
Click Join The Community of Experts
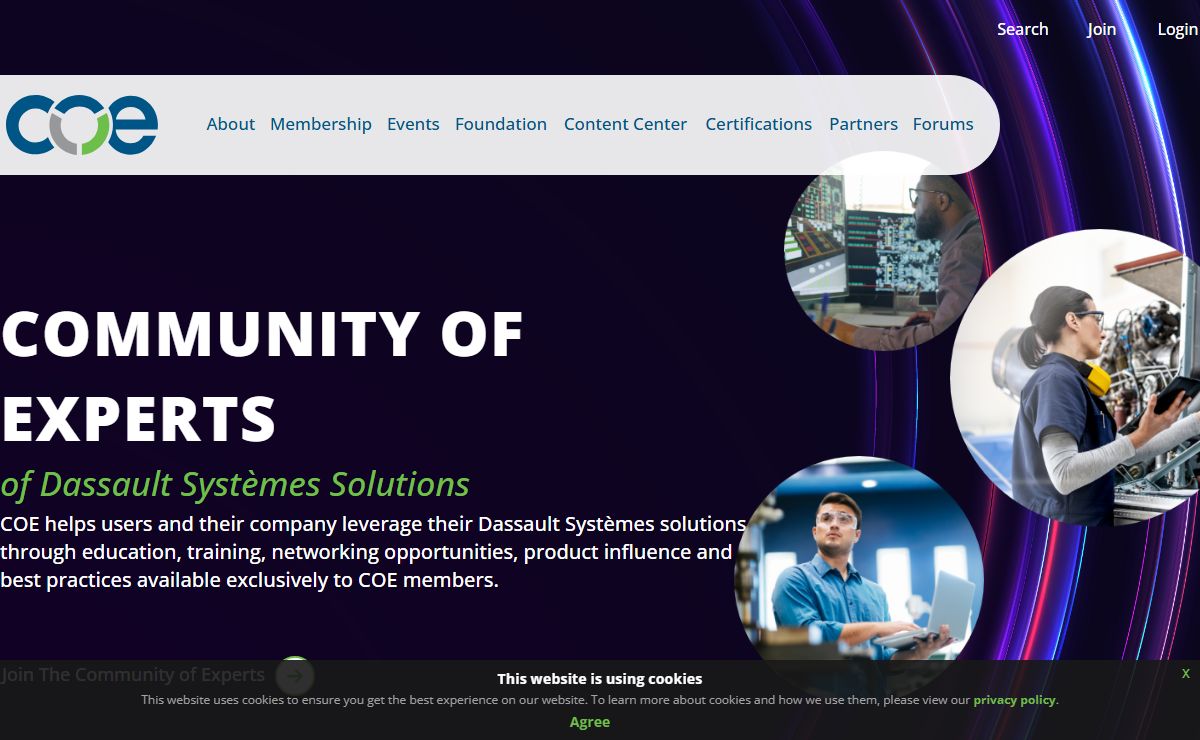click(x=133, y=675)
